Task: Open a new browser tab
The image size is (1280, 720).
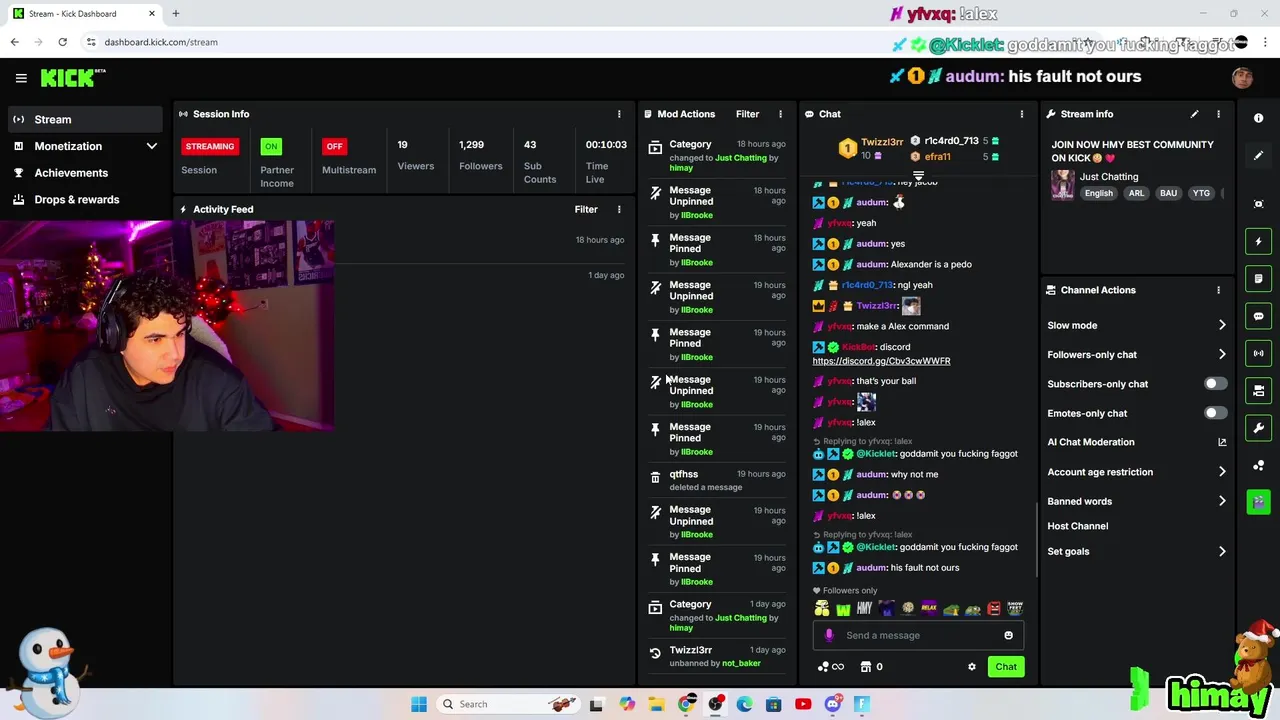Action: pos(175,14)
